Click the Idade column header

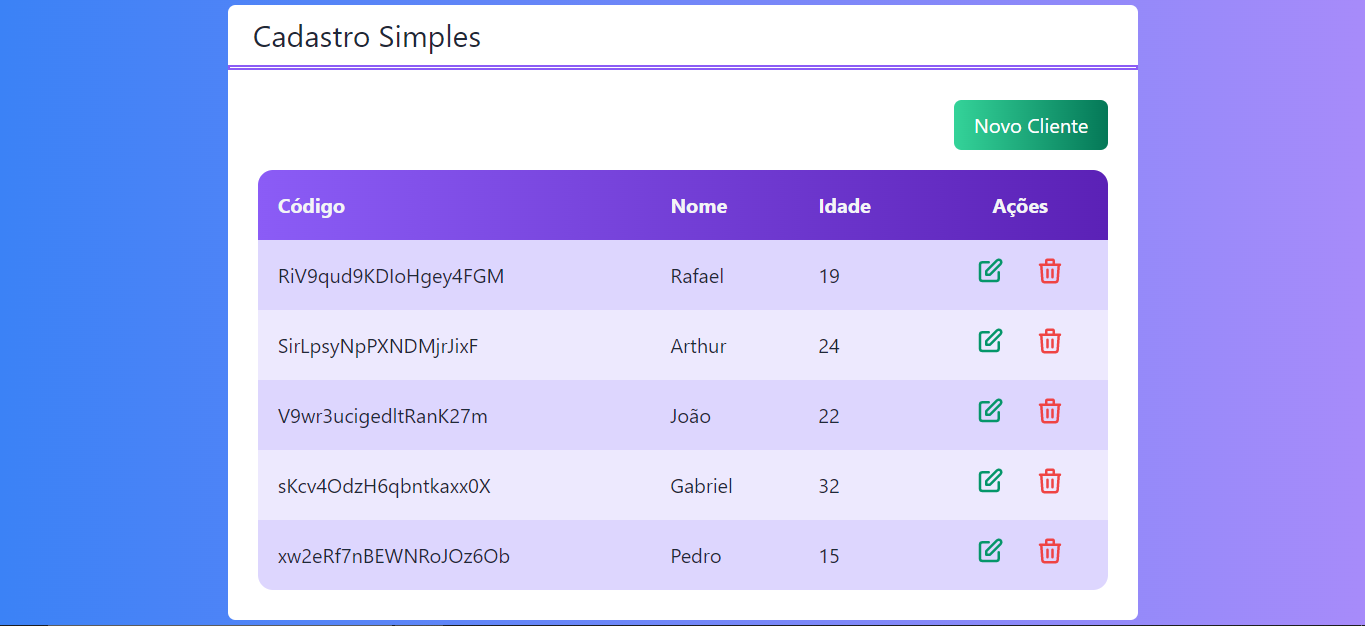(x=845, y=205)
